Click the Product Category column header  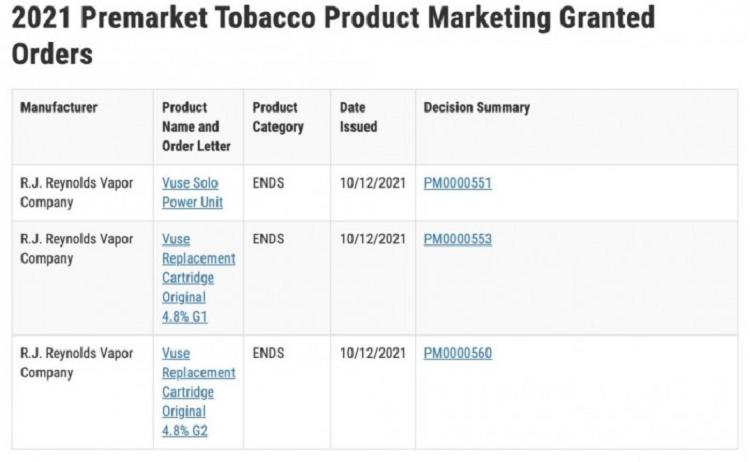tap(278, 117)
